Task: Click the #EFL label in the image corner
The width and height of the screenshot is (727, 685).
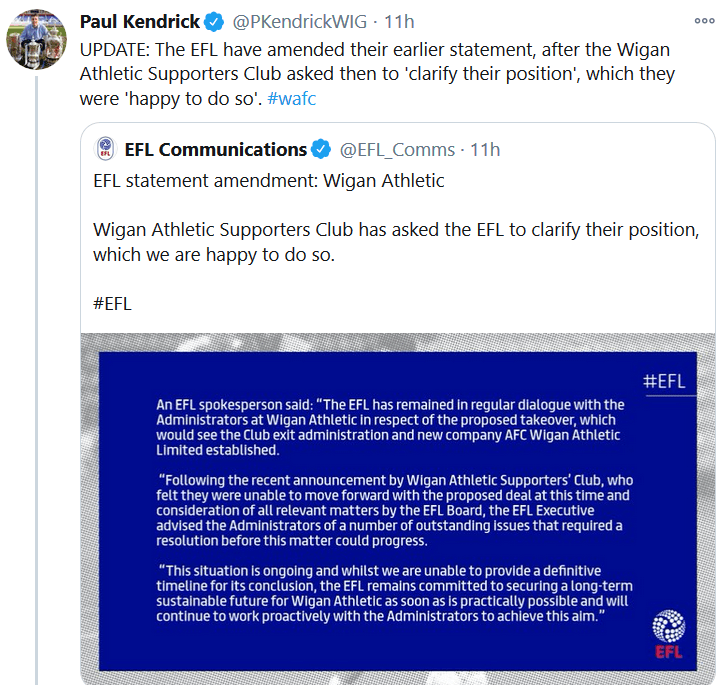Action: click(x=664, y=381)
